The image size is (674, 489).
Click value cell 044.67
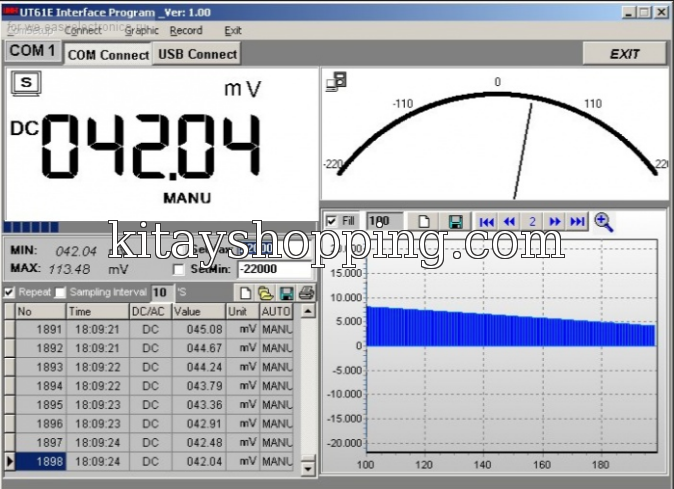[x=199, y=348]
